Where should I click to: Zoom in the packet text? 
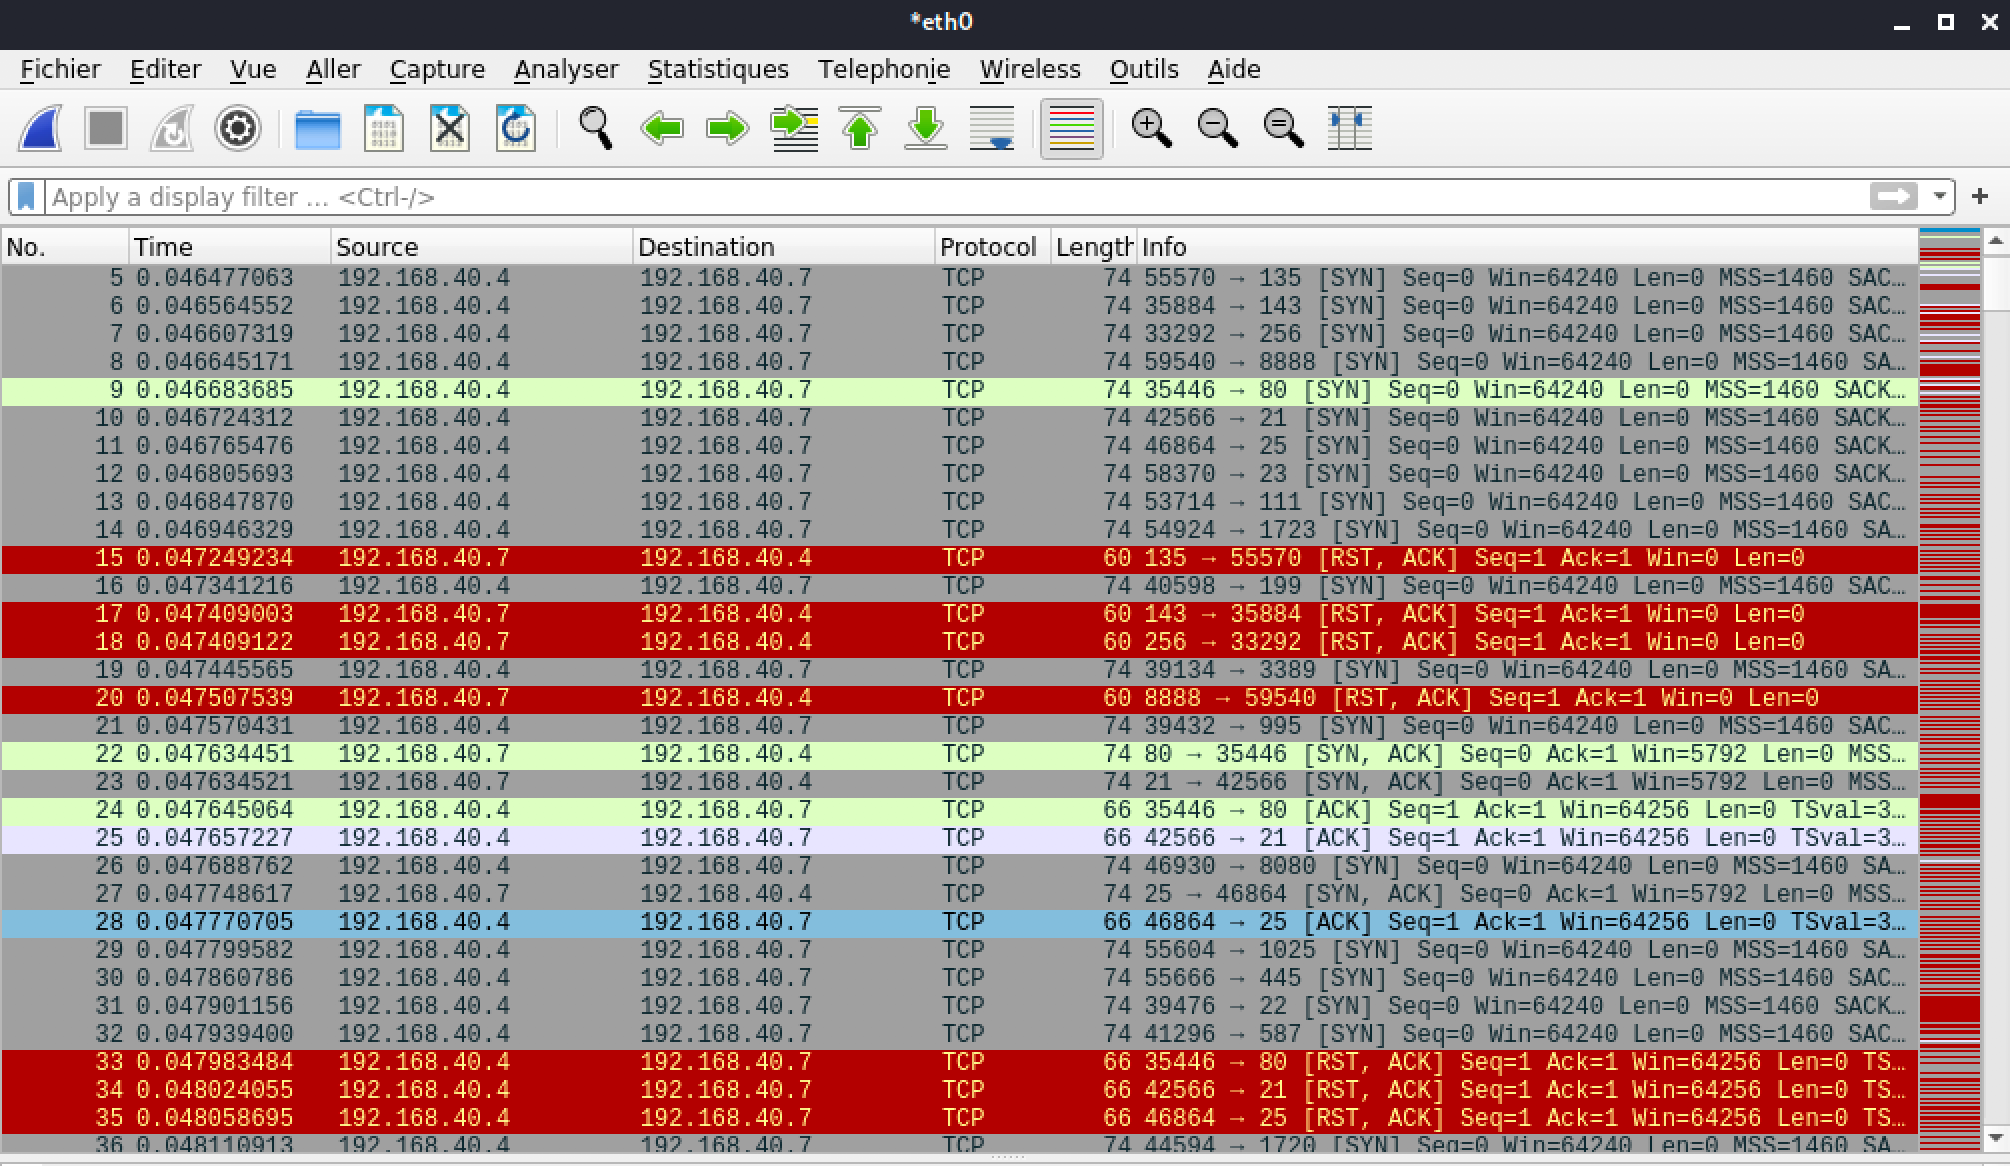(1152, 129)
